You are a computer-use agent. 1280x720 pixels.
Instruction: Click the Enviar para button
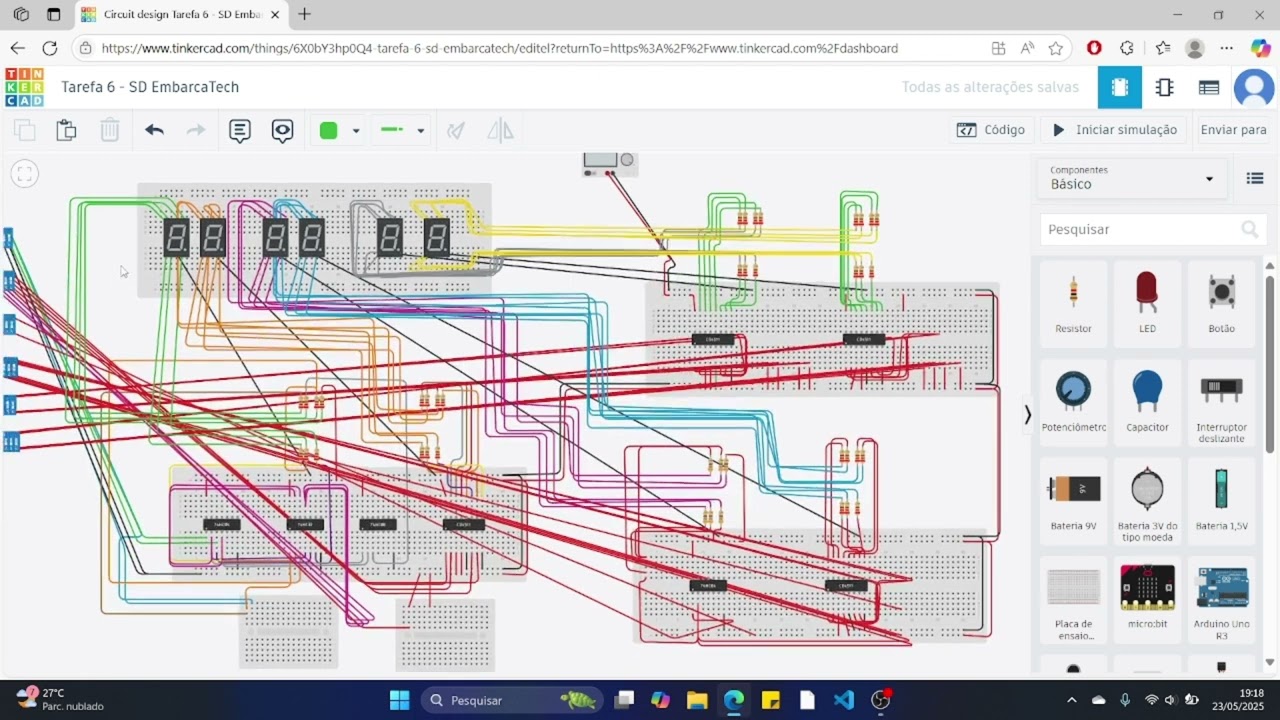1233,130
